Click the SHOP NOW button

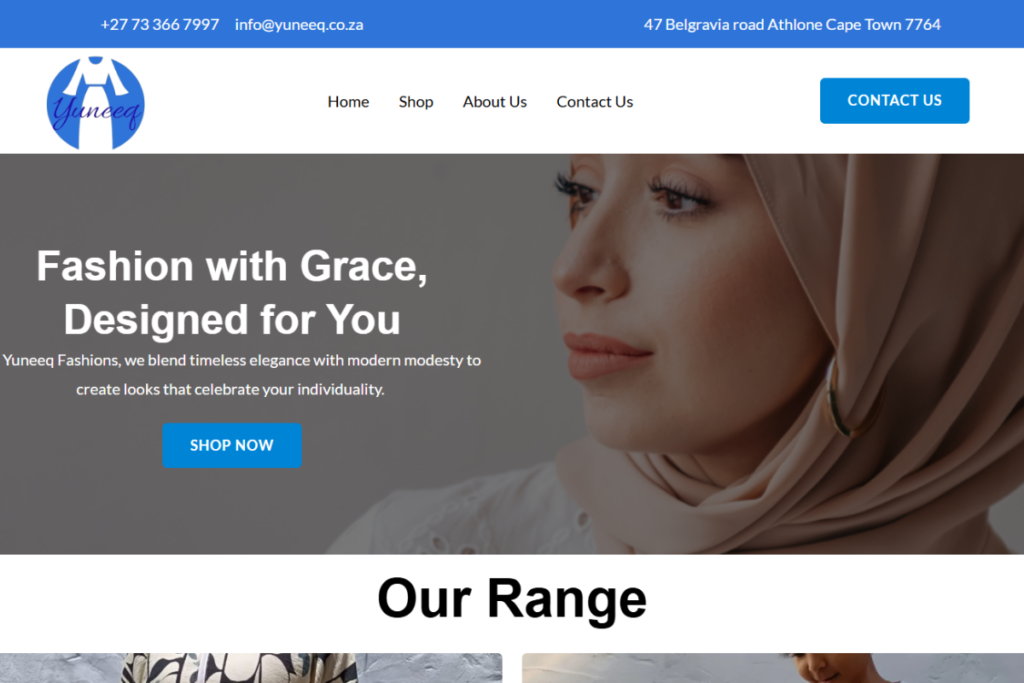(x=232, y=445)
